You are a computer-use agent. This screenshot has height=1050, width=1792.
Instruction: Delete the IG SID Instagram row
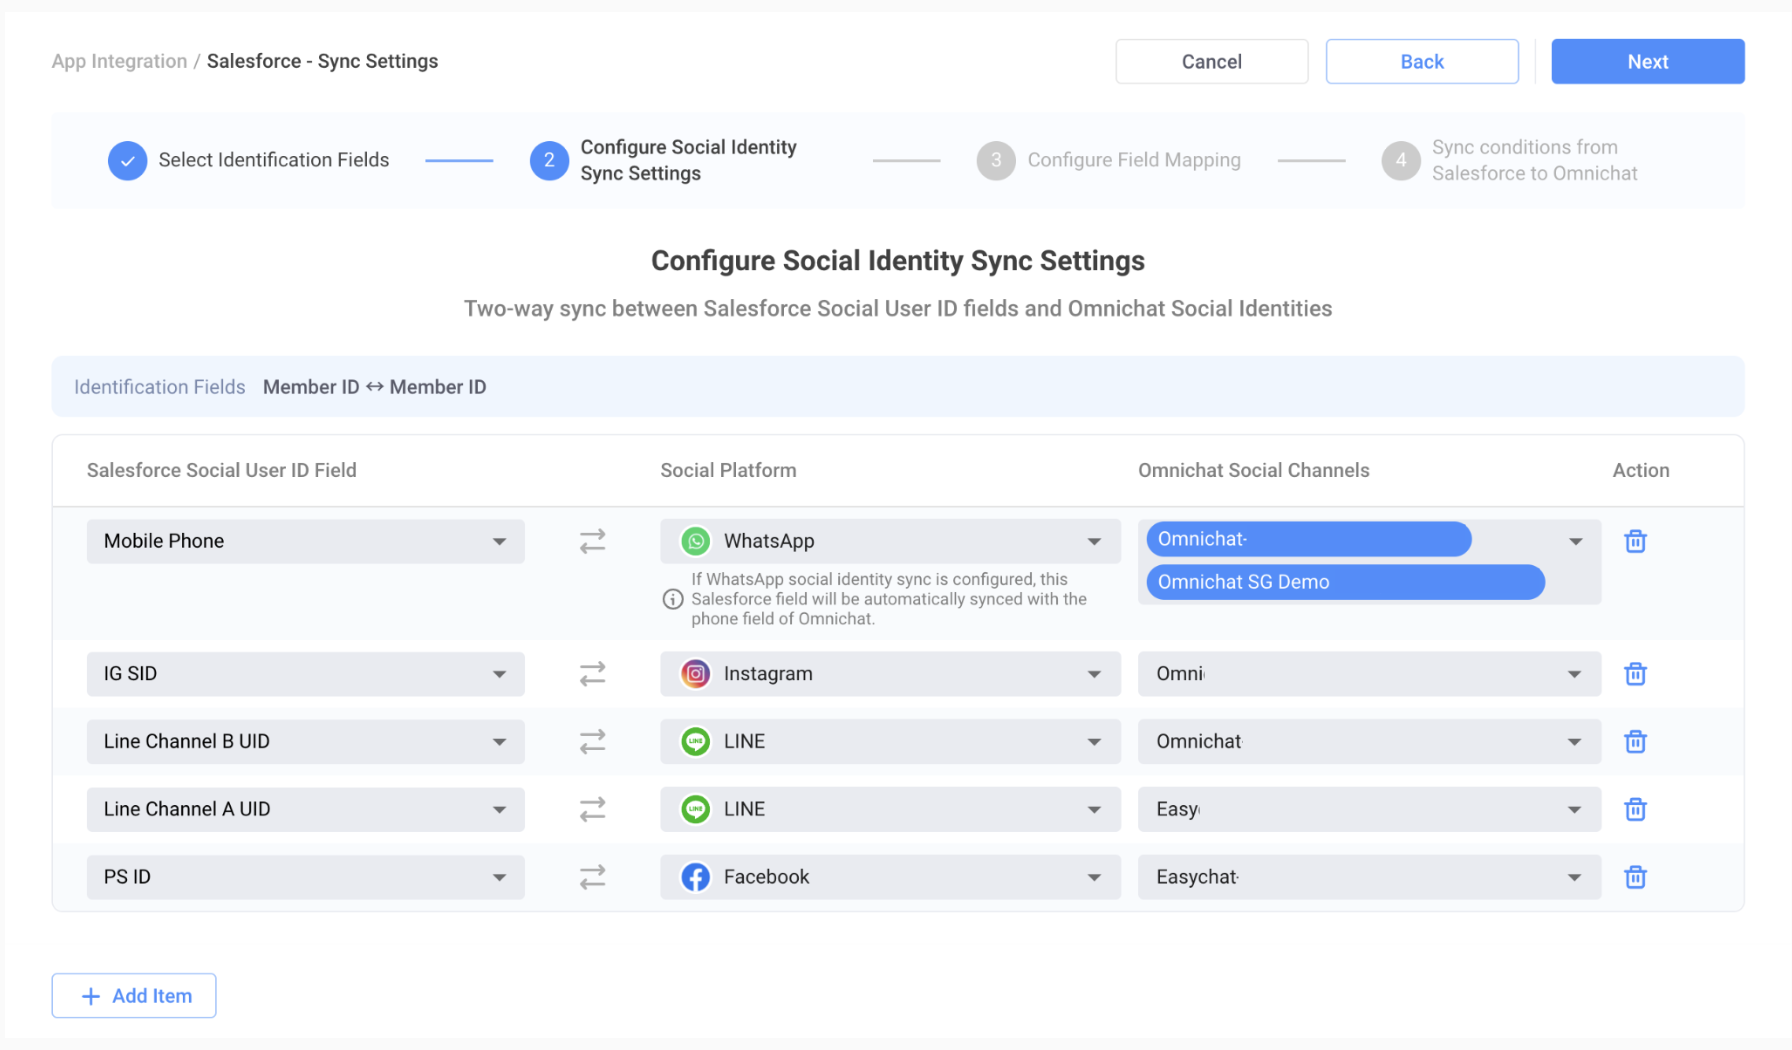coord(1635,674)
